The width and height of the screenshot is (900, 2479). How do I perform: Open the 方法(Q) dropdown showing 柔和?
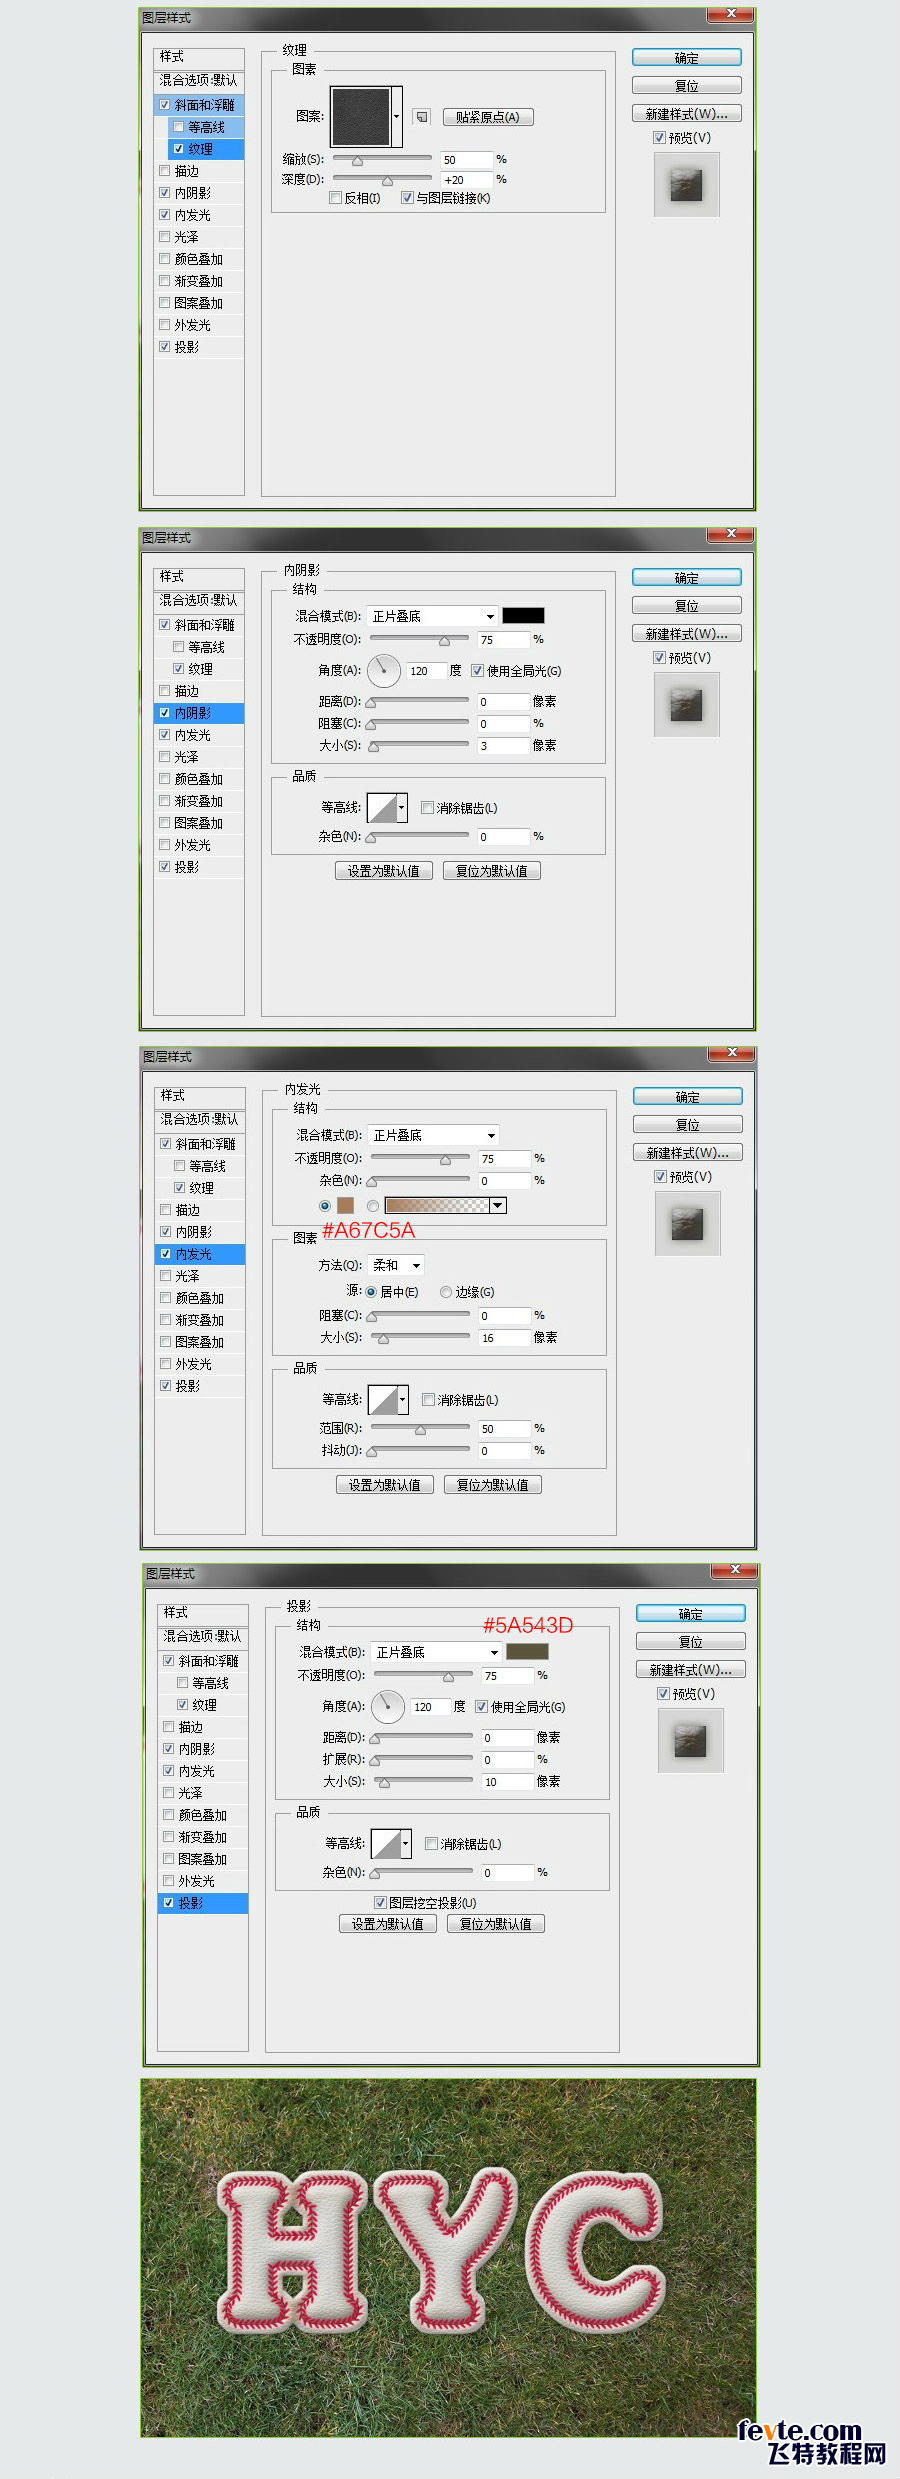coord(396,1265)
